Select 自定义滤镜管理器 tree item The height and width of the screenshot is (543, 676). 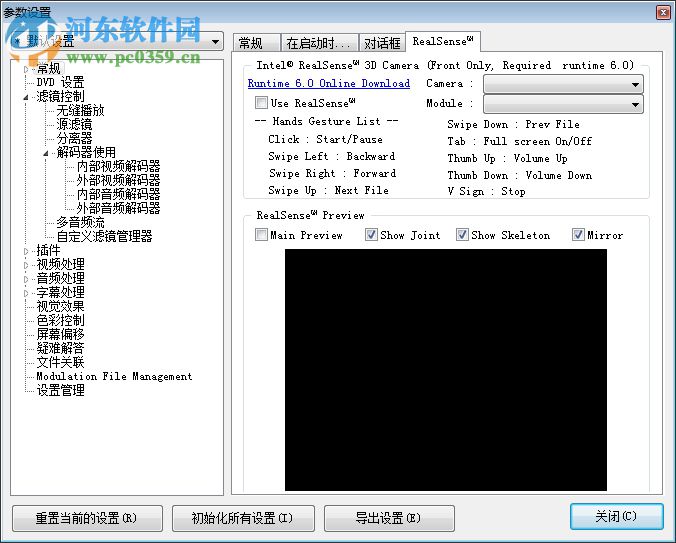click(x=104, y=236)
